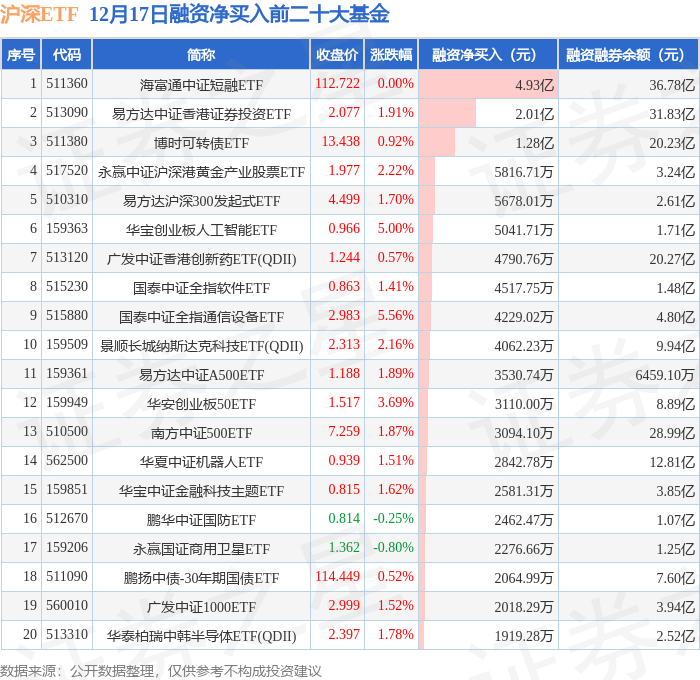
Task: Click fund name 华宝中证金融科技主题ETF
Action: tap(201, 491)
